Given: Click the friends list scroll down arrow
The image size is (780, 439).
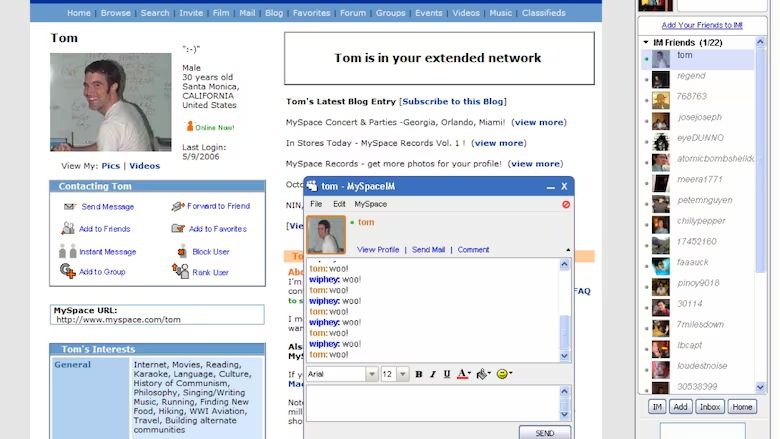Looking at the screenshot, I should pyautogui.click(x=760, y=387).
